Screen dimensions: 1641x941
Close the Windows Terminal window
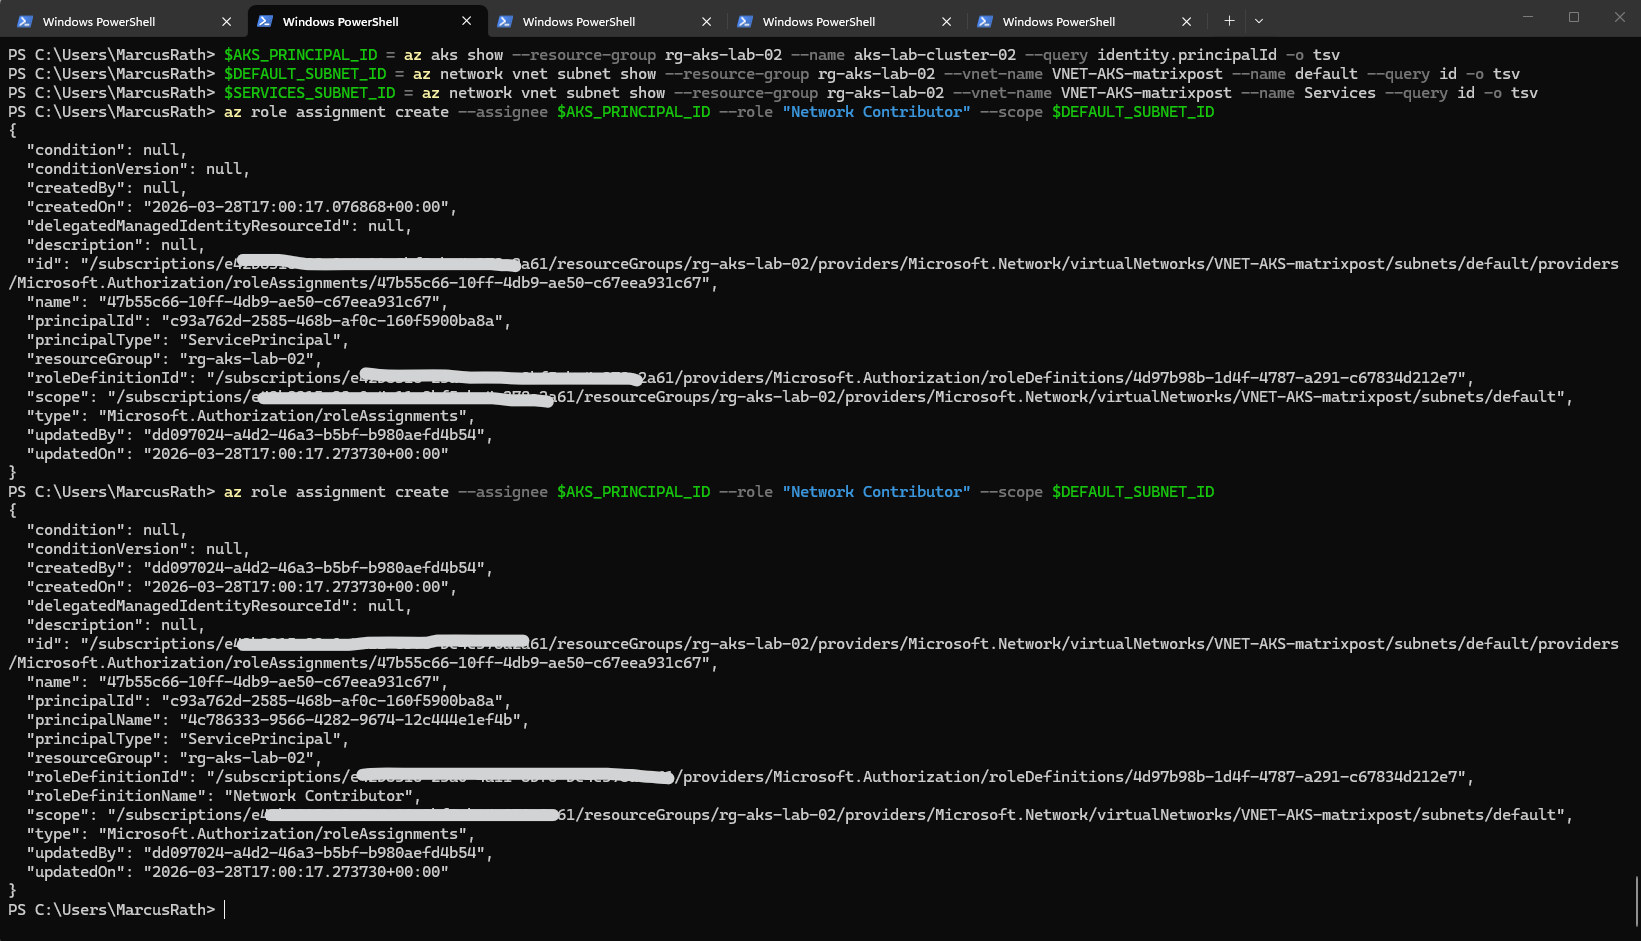coord(1619,17)
